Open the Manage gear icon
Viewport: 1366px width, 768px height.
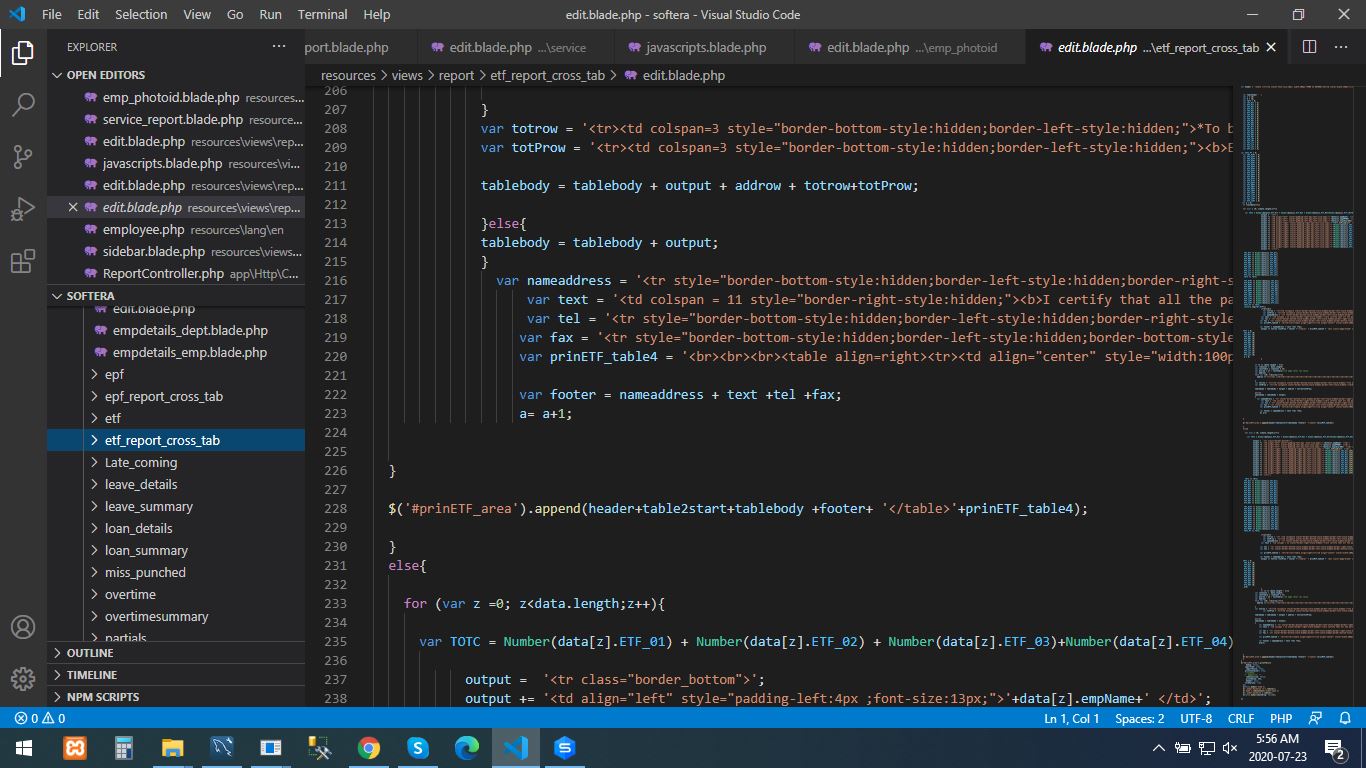click(23, 679)
